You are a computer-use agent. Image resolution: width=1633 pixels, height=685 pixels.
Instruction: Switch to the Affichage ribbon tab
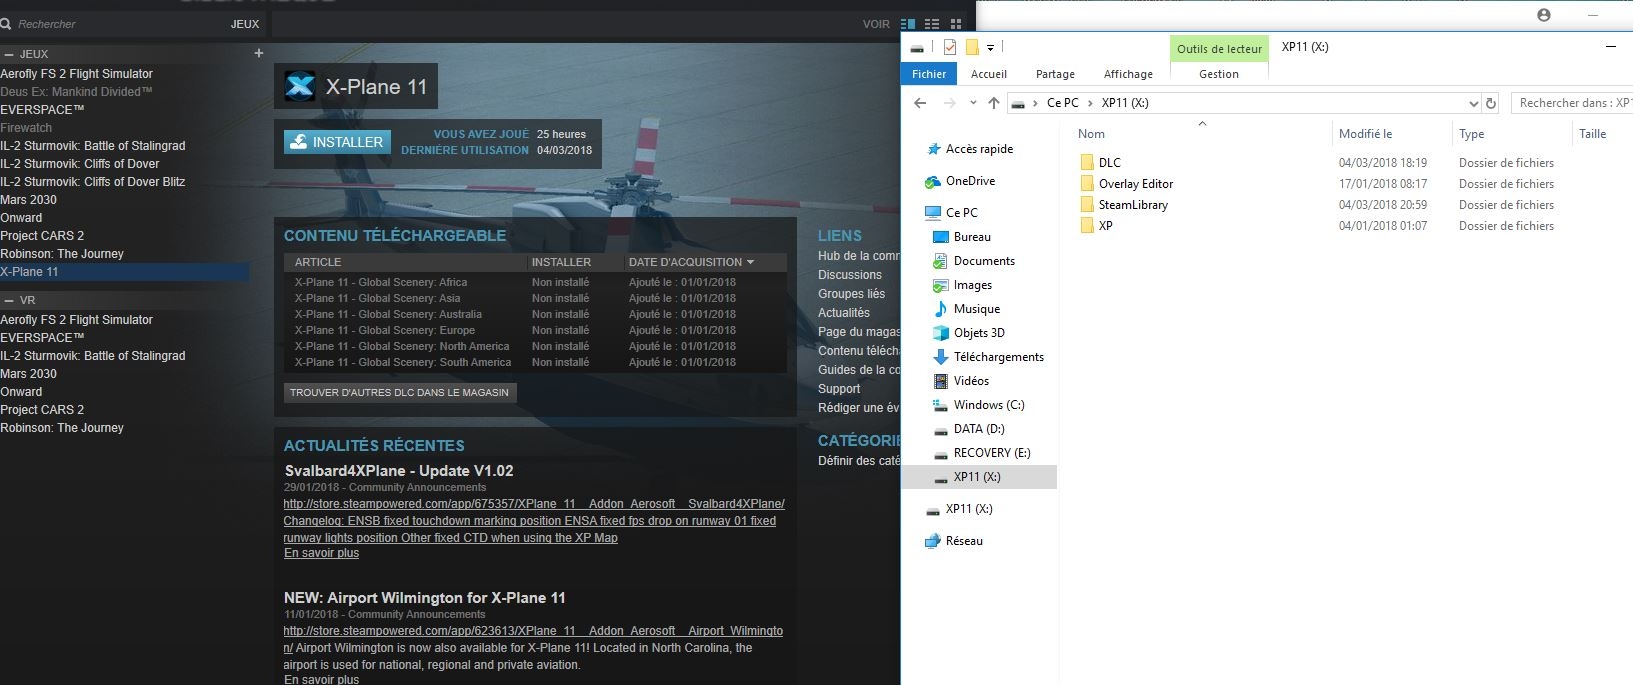click(x=1128, y=74)
